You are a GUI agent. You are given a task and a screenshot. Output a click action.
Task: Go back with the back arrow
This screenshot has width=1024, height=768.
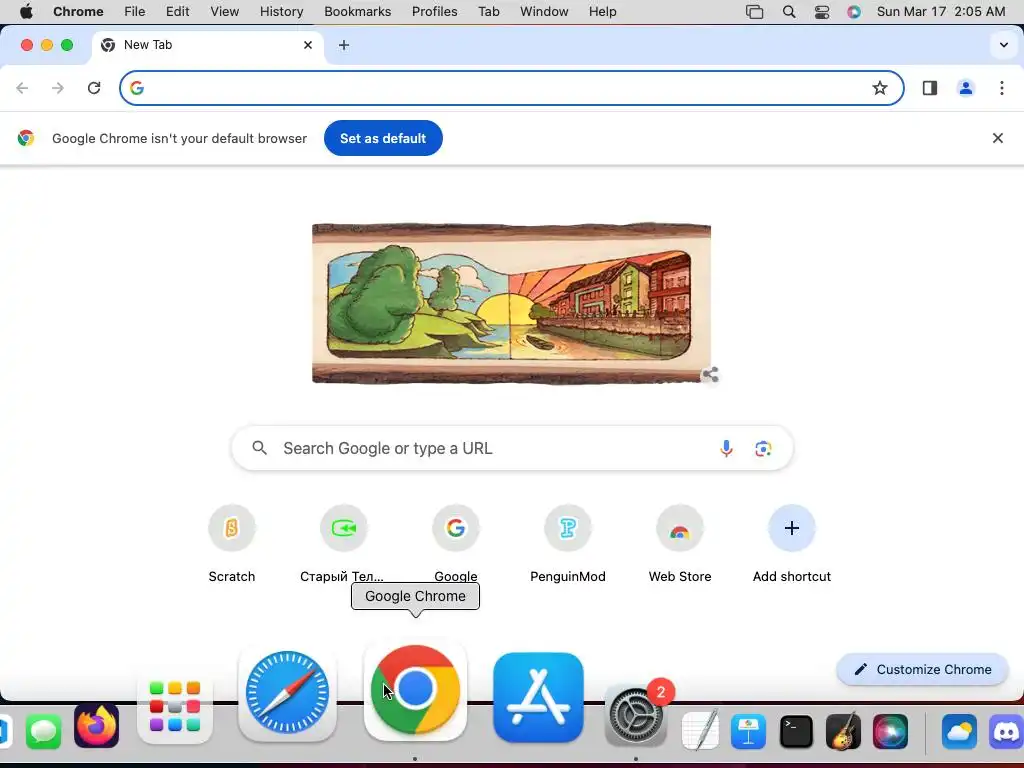coord(22,88)
